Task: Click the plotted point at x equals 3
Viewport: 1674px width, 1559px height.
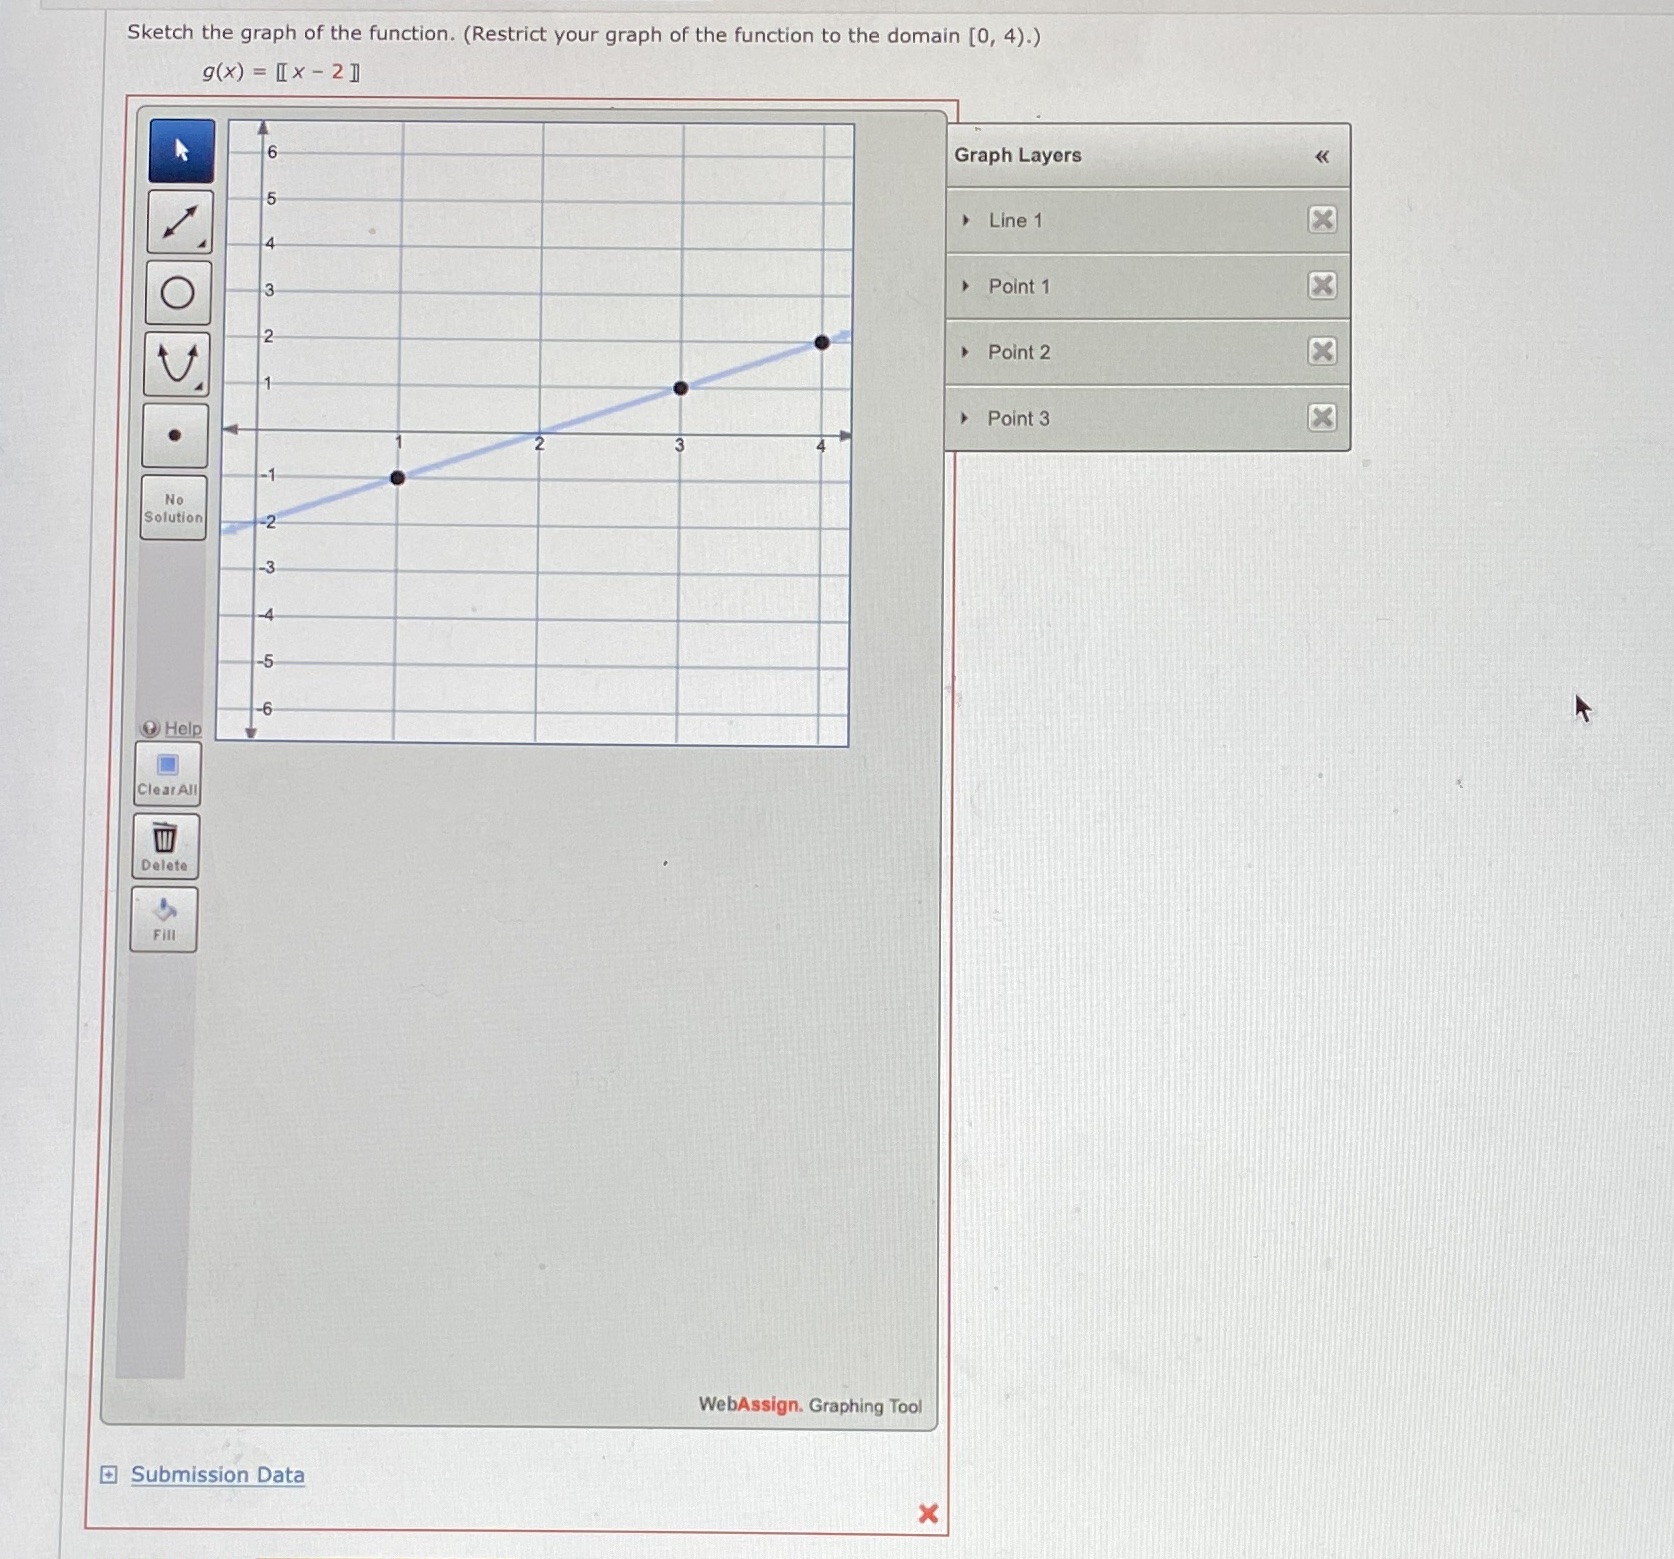Action: pos(681,388)
